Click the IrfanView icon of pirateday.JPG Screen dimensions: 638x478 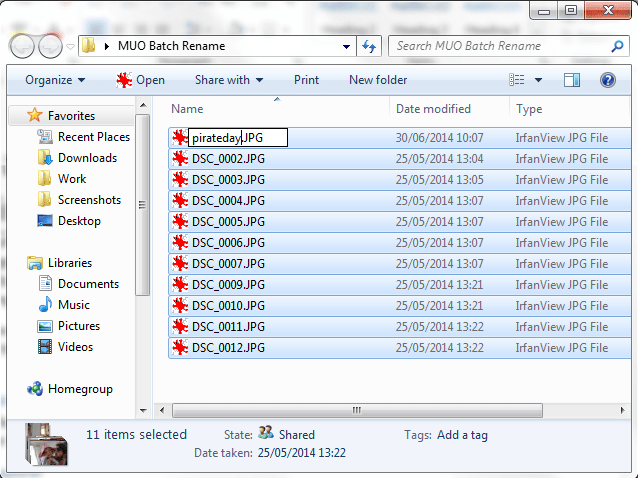(179, 138)
